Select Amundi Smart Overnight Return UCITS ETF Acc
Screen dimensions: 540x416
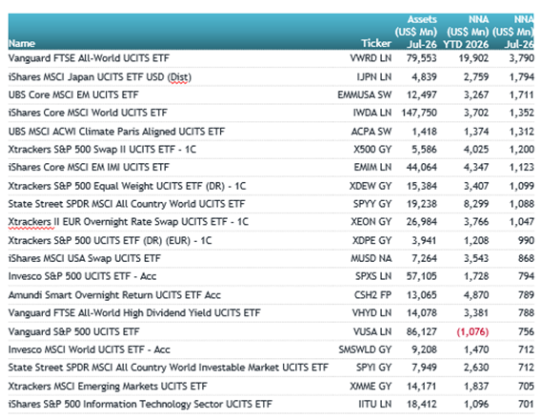click(114, 295)
